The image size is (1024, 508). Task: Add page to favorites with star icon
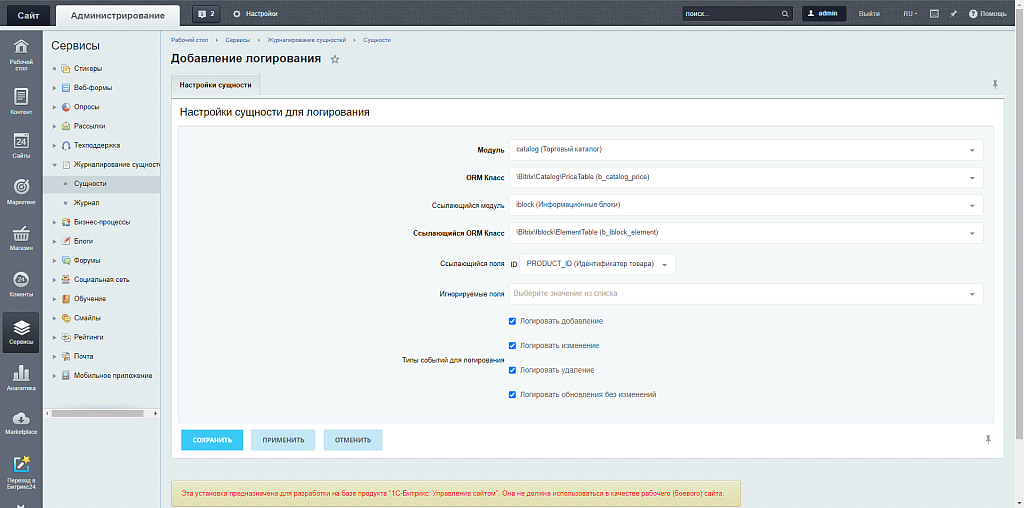pos(335,60)
